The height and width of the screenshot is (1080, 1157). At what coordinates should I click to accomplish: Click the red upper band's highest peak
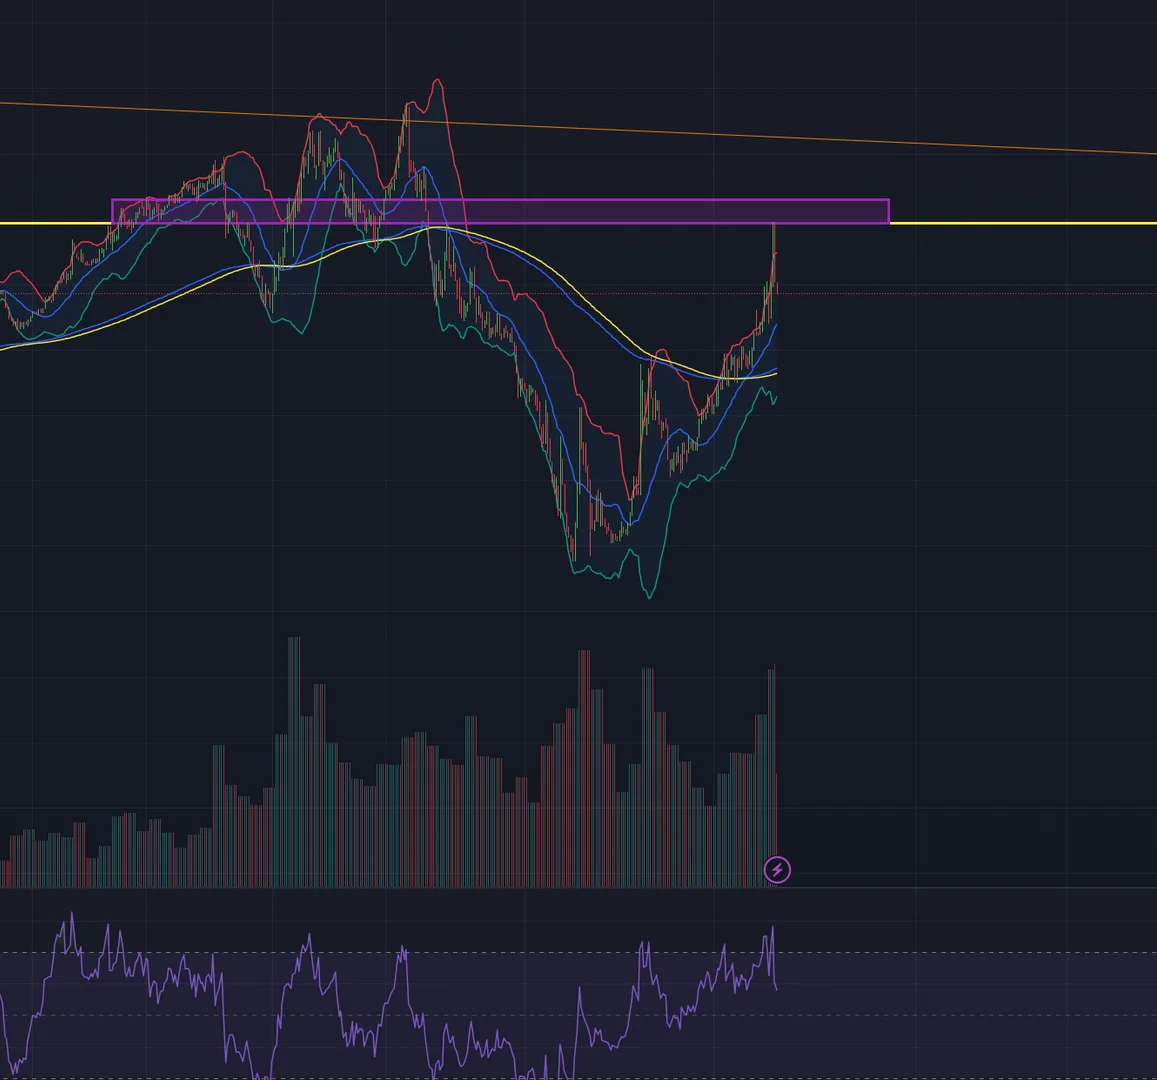coord(438,80)
